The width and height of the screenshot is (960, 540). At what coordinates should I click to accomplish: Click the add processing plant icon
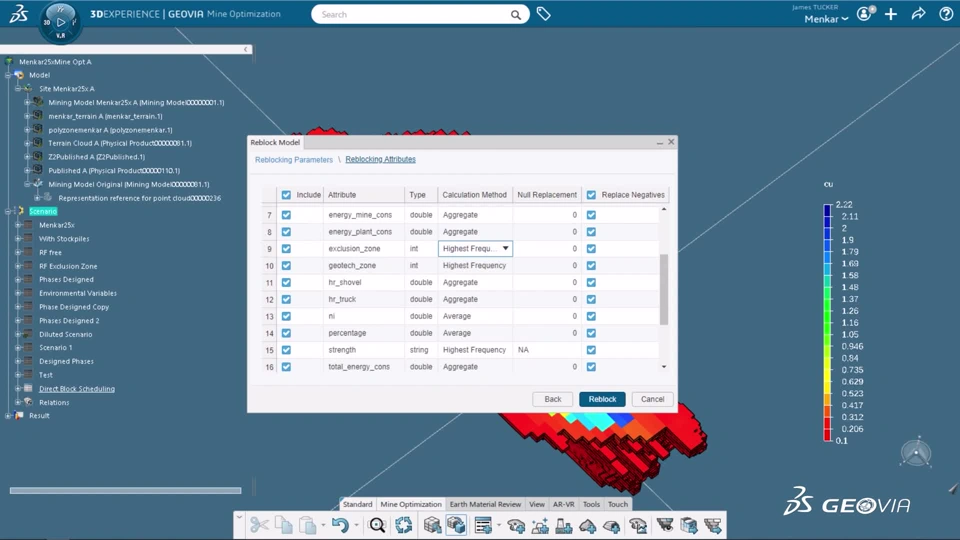coord(563,525)
